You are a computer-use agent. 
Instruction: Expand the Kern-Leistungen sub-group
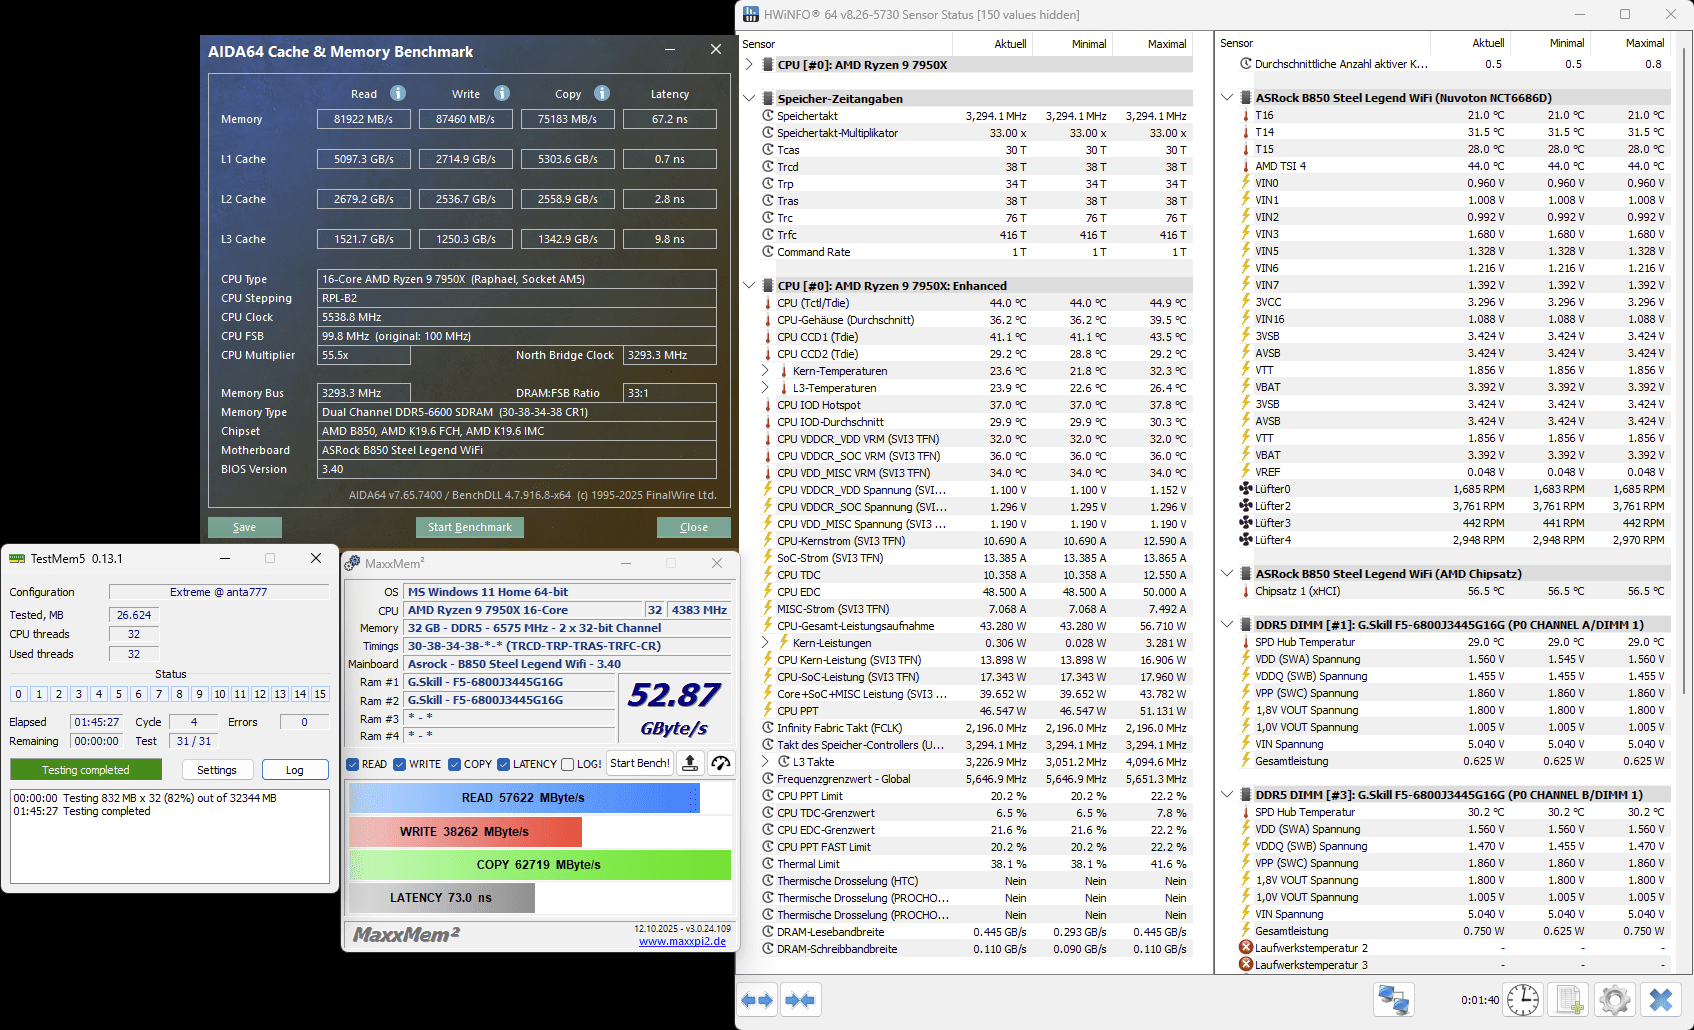[766, 643]
